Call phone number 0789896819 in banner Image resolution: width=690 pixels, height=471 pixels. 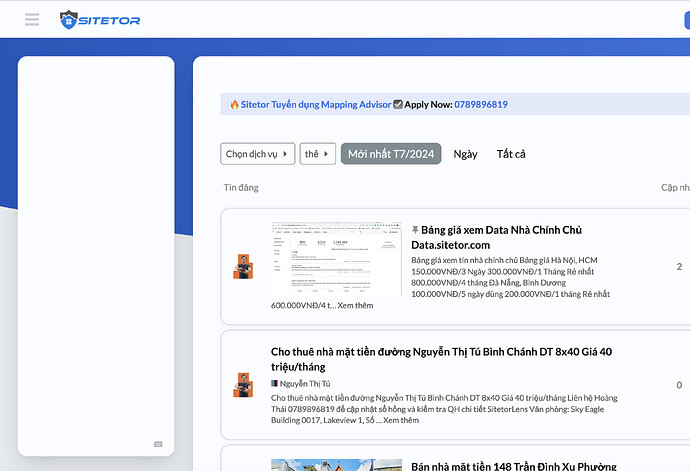[x=481, y=104]
